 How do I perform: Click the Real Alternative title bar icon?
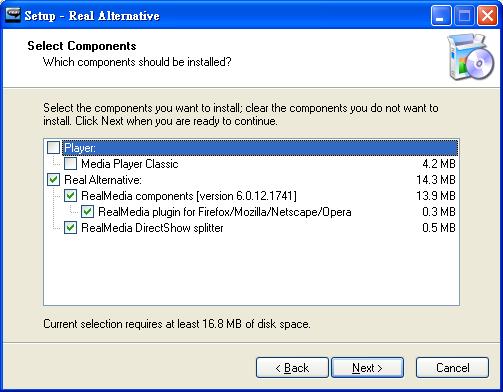point(13,15)
